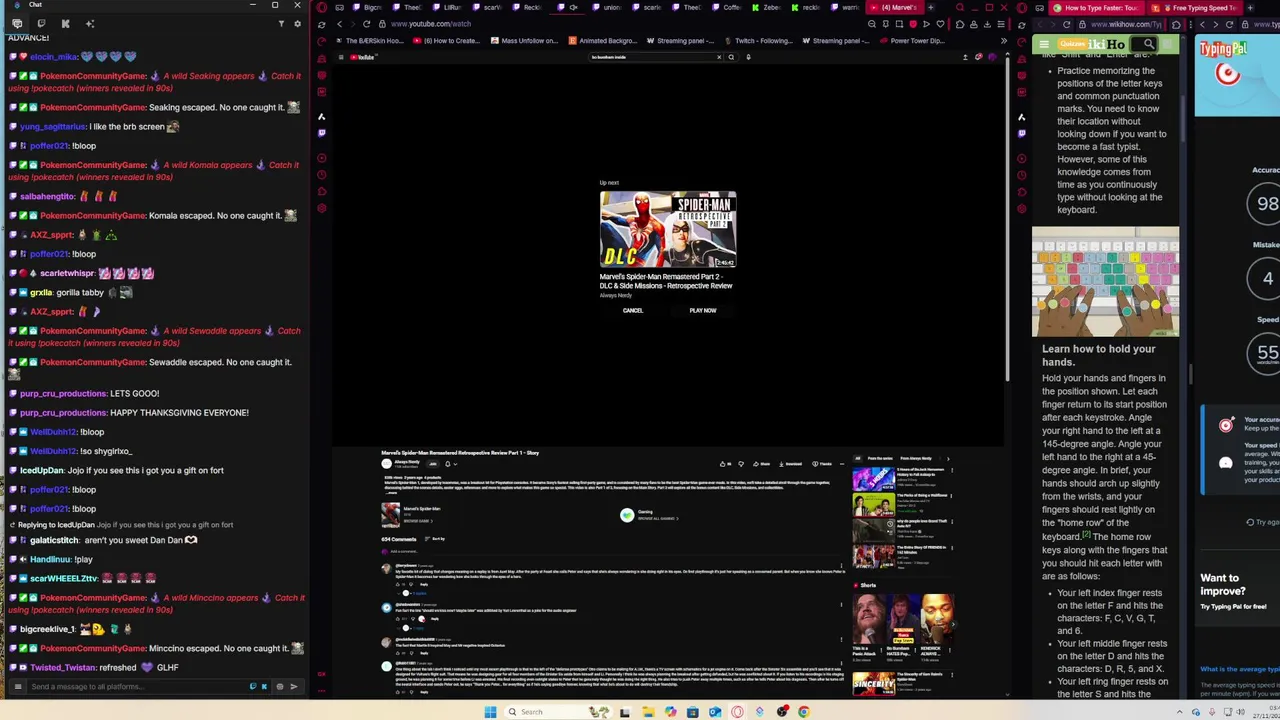Activate YouTube voice search microphone

tap(748, 57)
